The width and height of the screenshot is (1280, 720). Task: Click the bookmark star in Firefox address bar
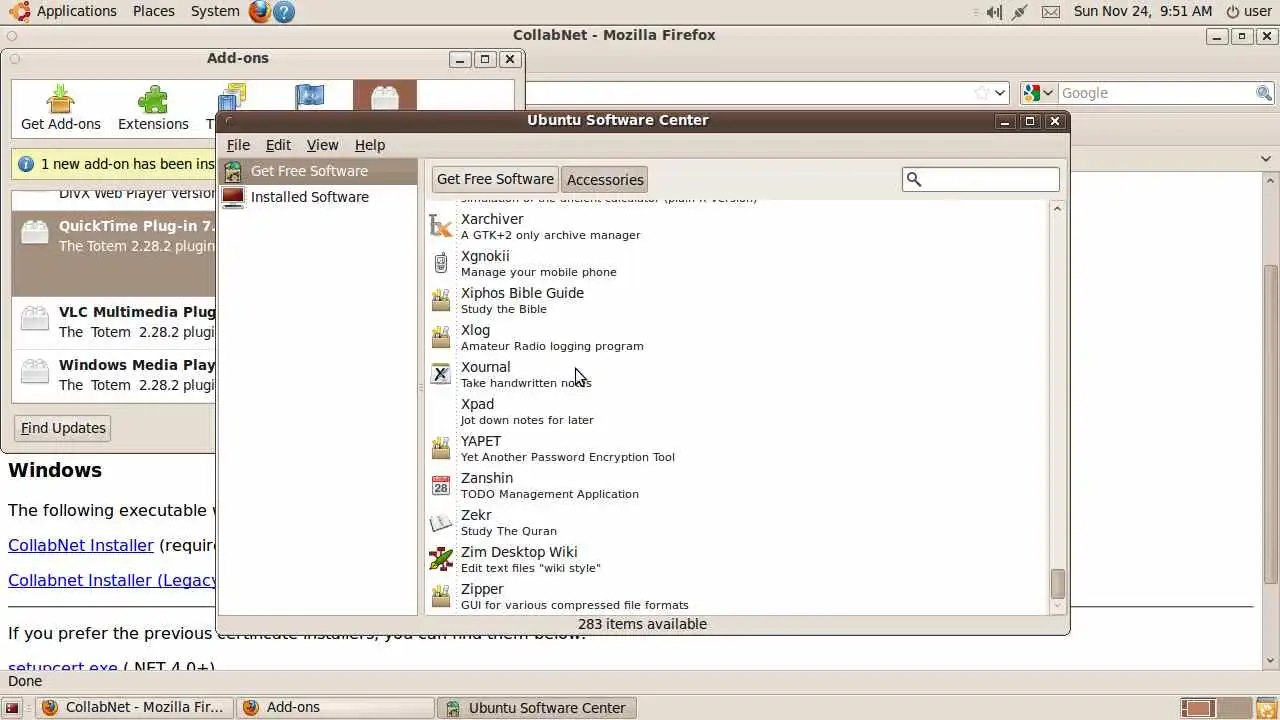(982, 93)
